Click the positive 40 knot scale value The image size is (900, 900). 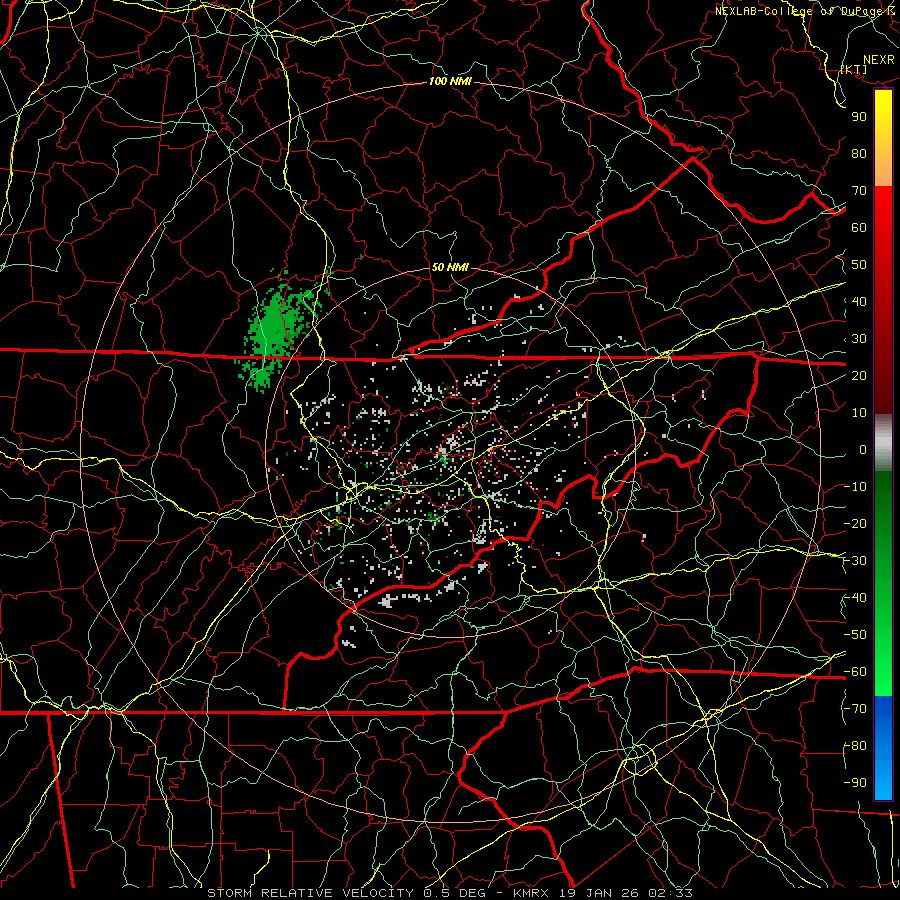[x=859, y=301]
